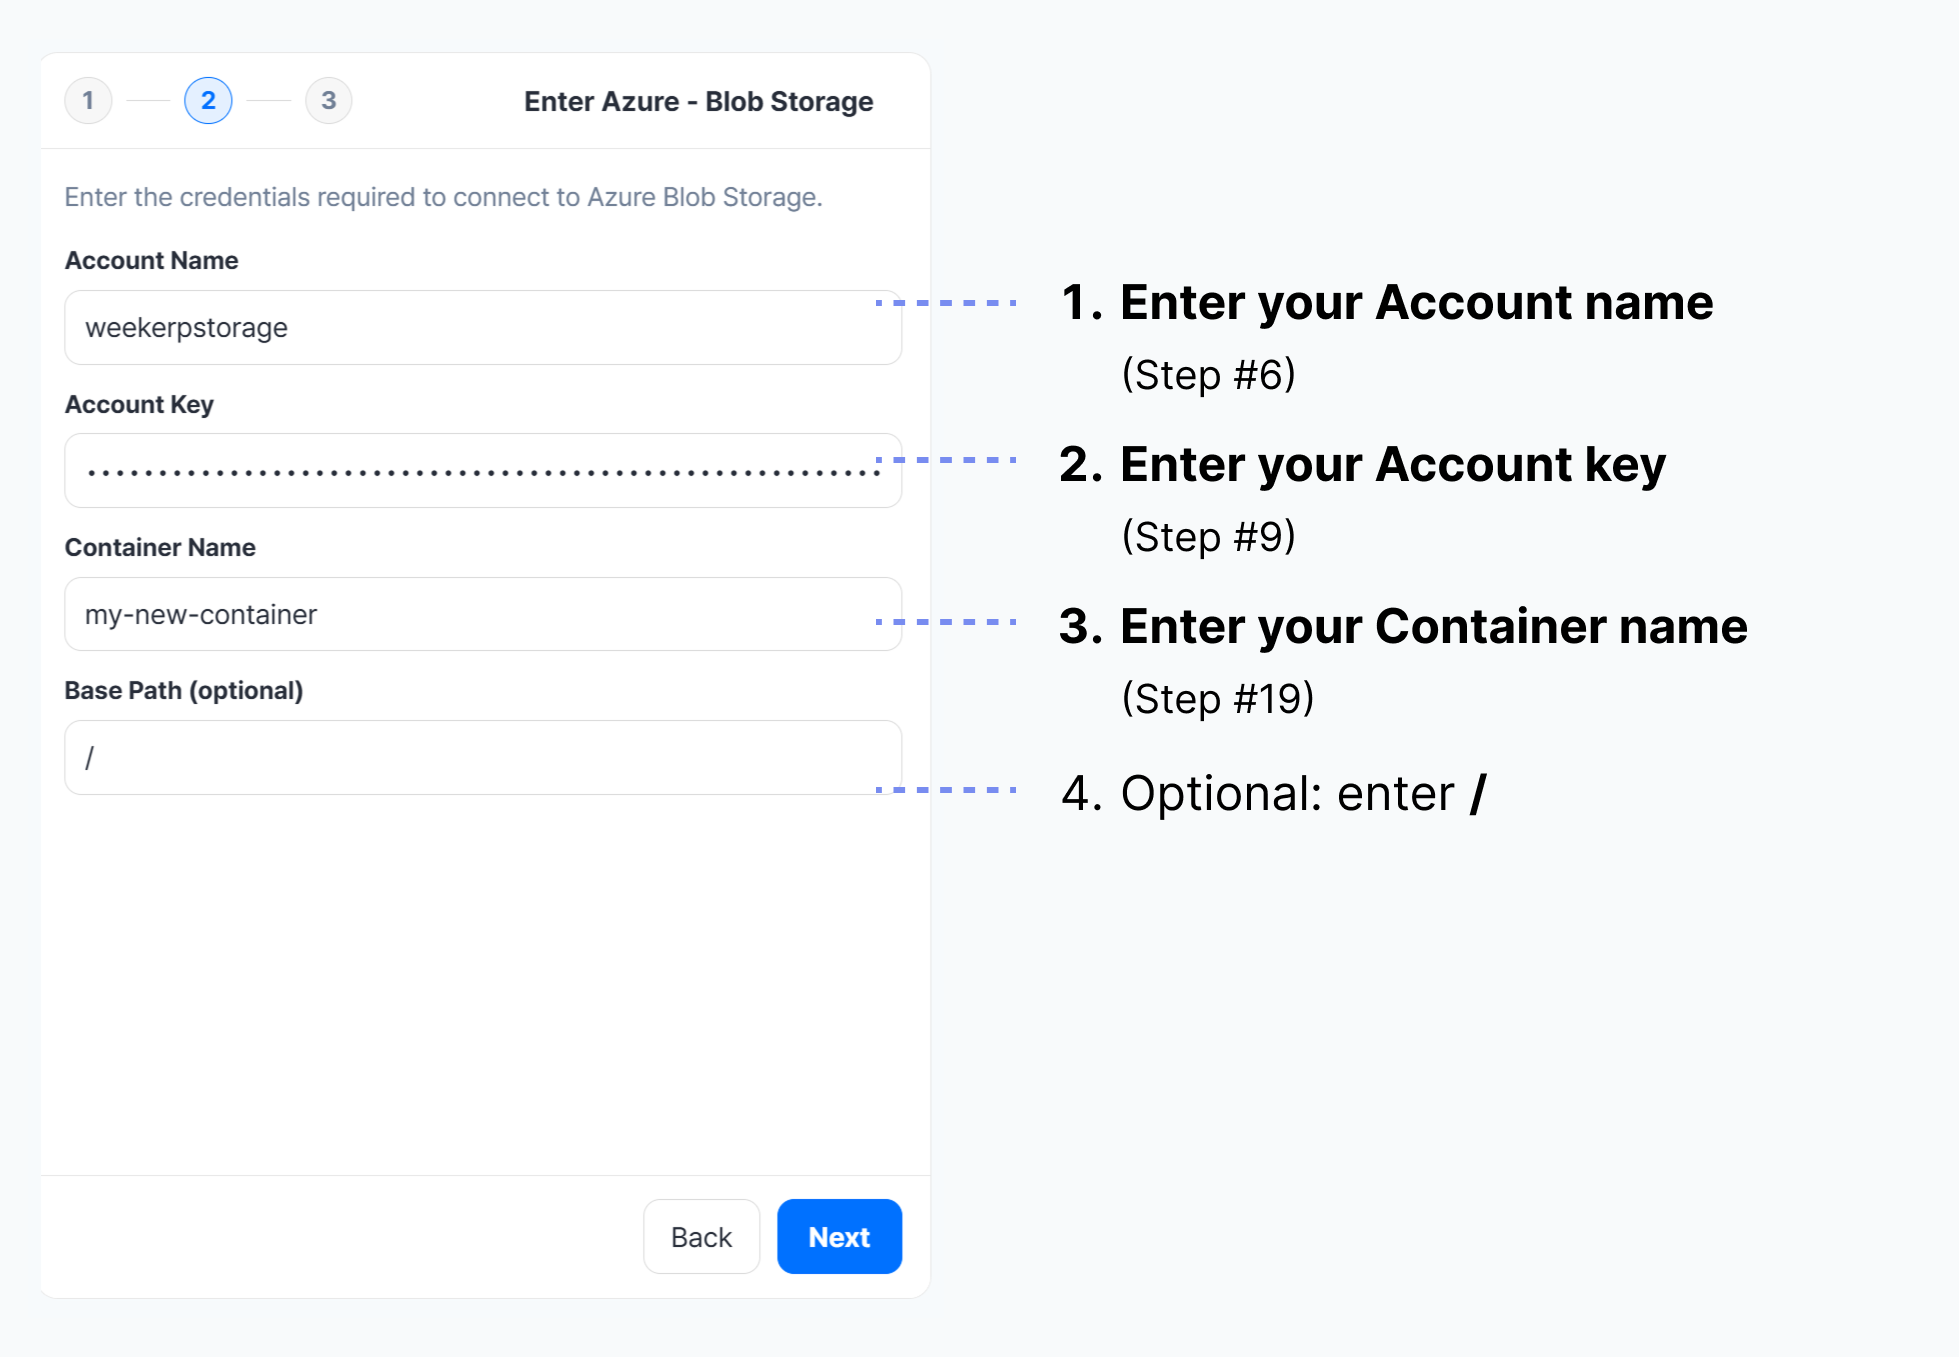Click the 'Enter Azure - Blob Storage' heading
Screen dimensions: 1959x1357
(698, 102)
